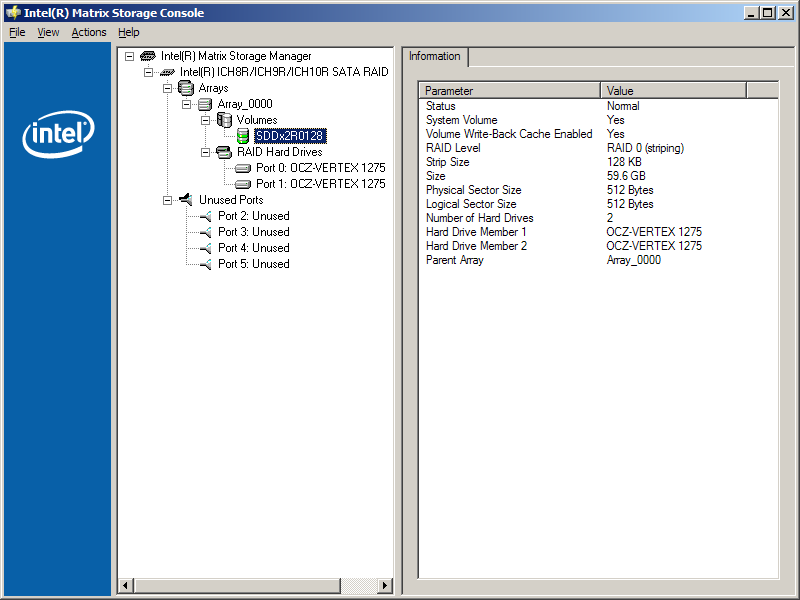800x600 pixels.
Task: Click the System Volume parameter
Action: pyautogui.click(x=461, y=120)
